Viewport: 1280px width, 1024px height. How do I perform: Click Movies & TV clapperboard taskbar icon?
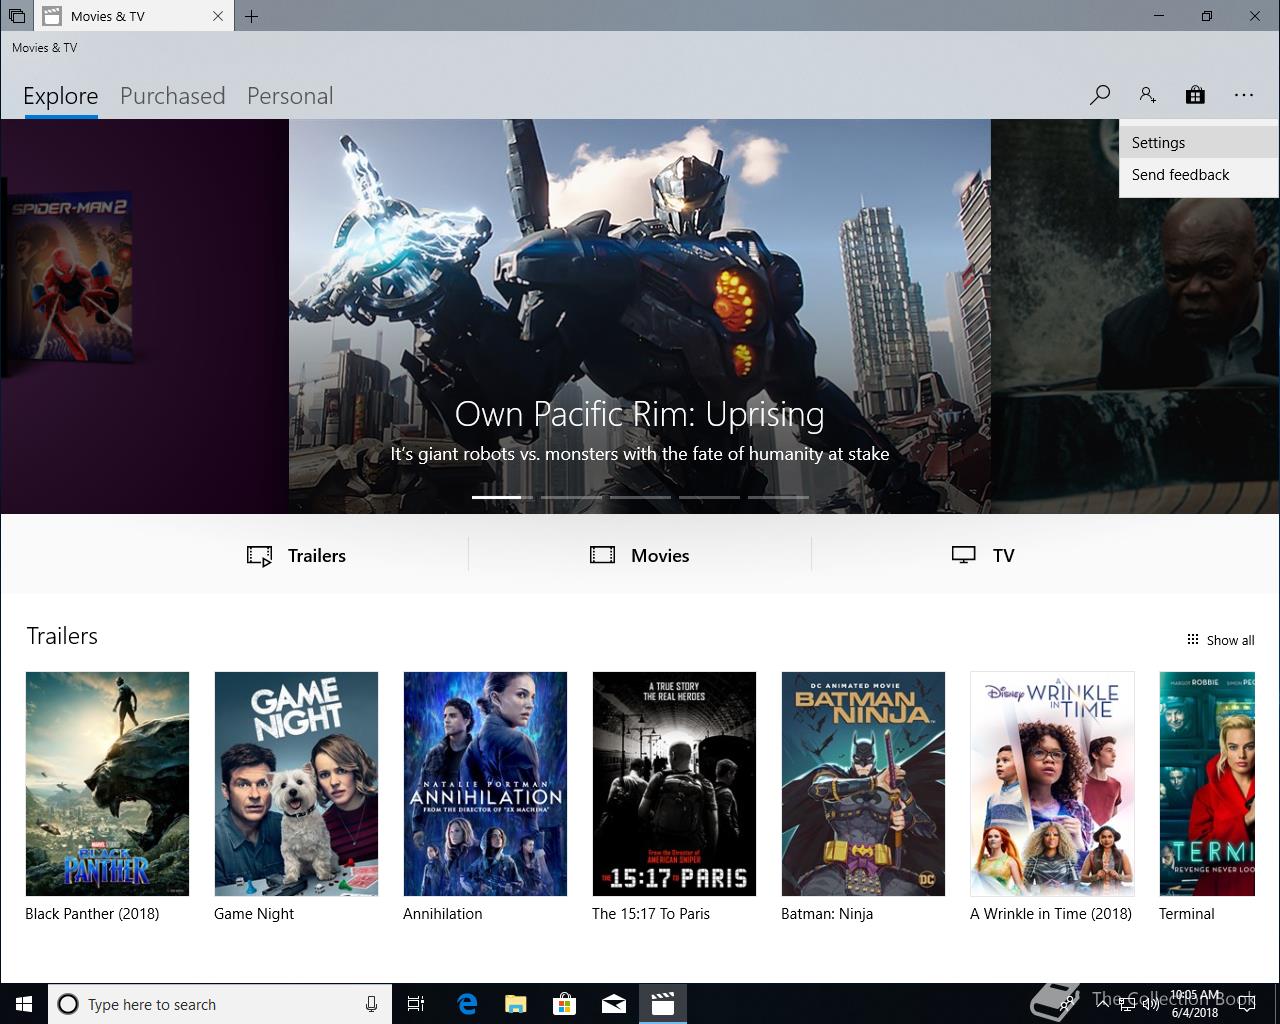pos(662,1004)
